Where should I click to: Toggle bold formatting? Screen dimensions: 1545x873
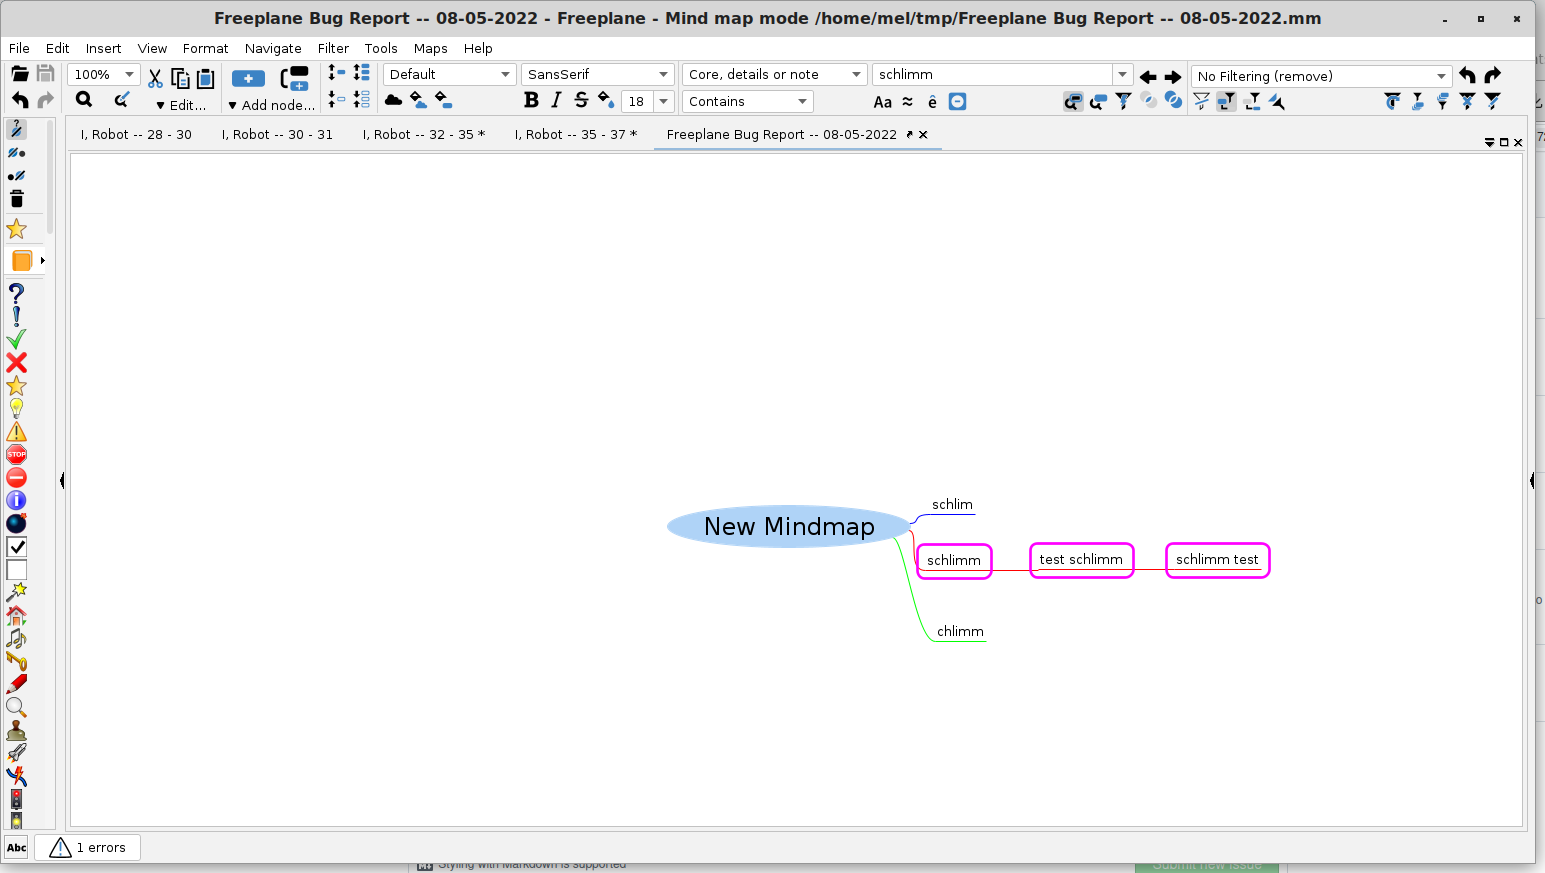tap(531, 100)
